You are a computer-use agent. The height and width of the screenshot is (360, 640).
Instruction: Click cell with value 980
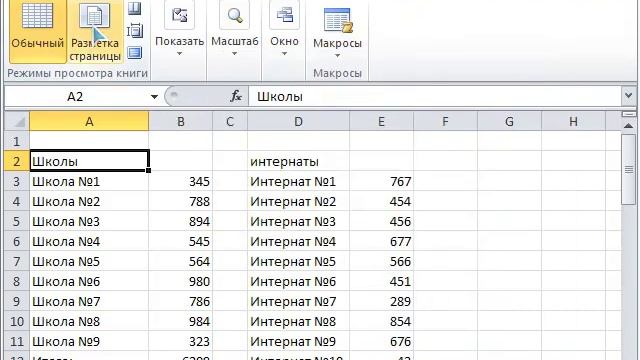click(x=181, y=281)
